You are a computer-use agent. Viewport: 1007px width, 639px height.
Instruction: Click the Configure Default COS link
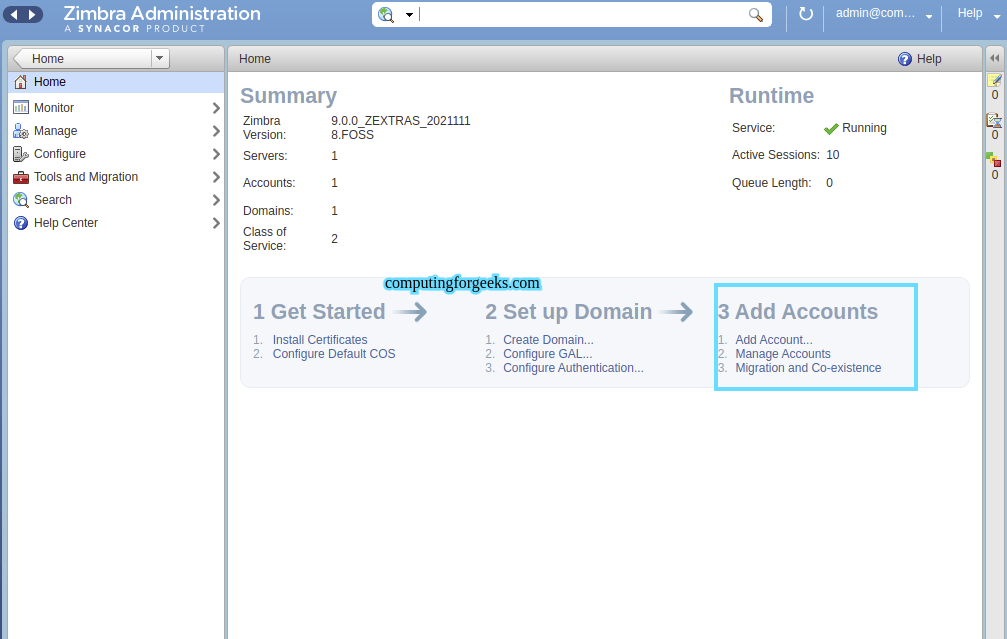click(x=334, y=354)
